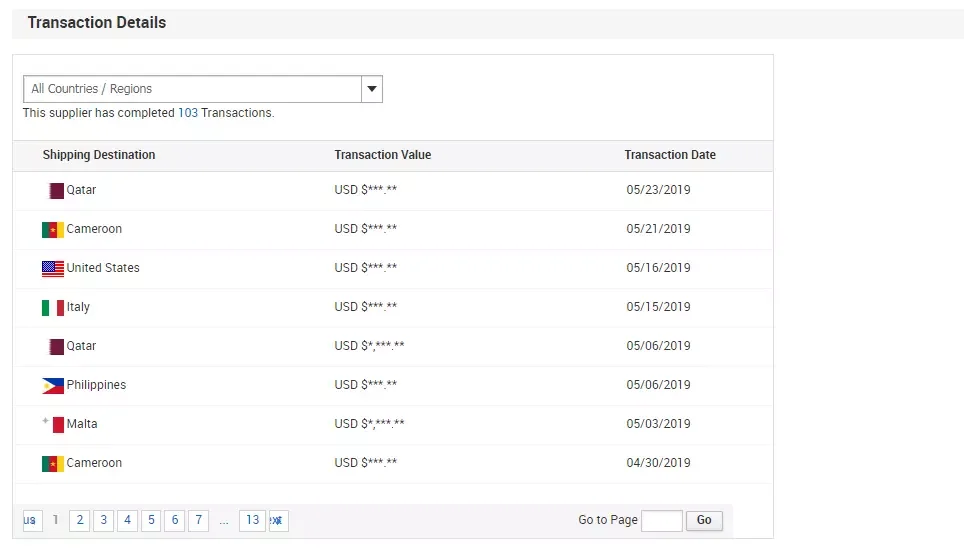This screenshot has height=552, width=964.
Task: Focus the Go to Page input box
Action: click(661, 520)
